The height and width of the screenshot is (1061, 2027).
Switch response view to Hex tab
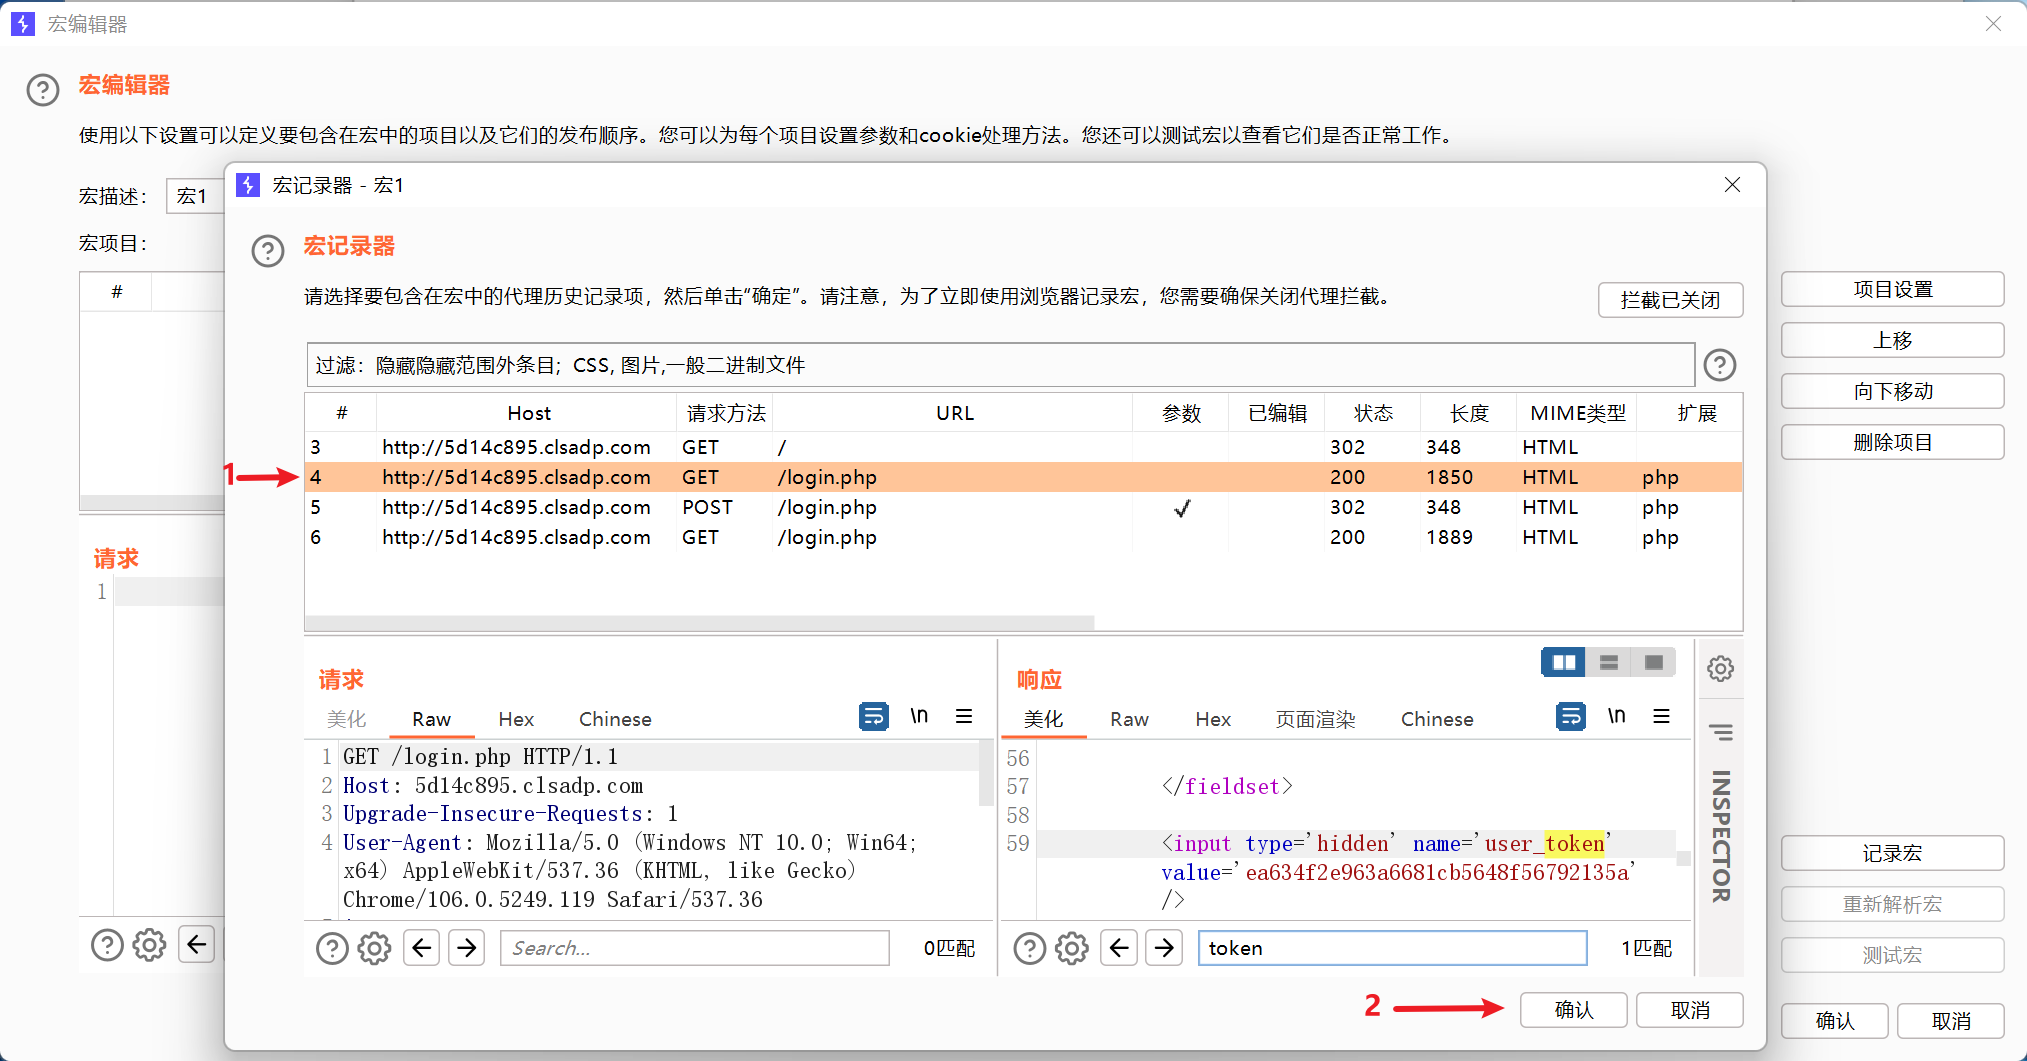[1213, 719]
